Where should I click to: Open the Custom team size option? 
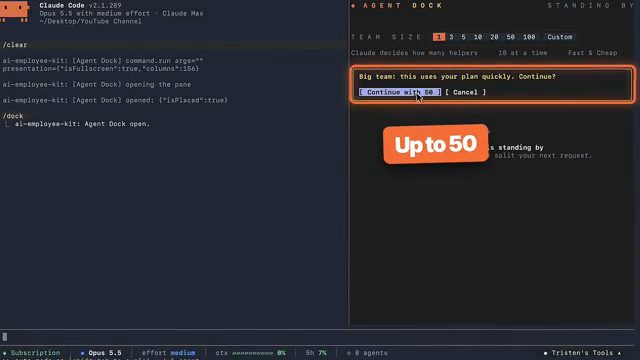(560, 37)
